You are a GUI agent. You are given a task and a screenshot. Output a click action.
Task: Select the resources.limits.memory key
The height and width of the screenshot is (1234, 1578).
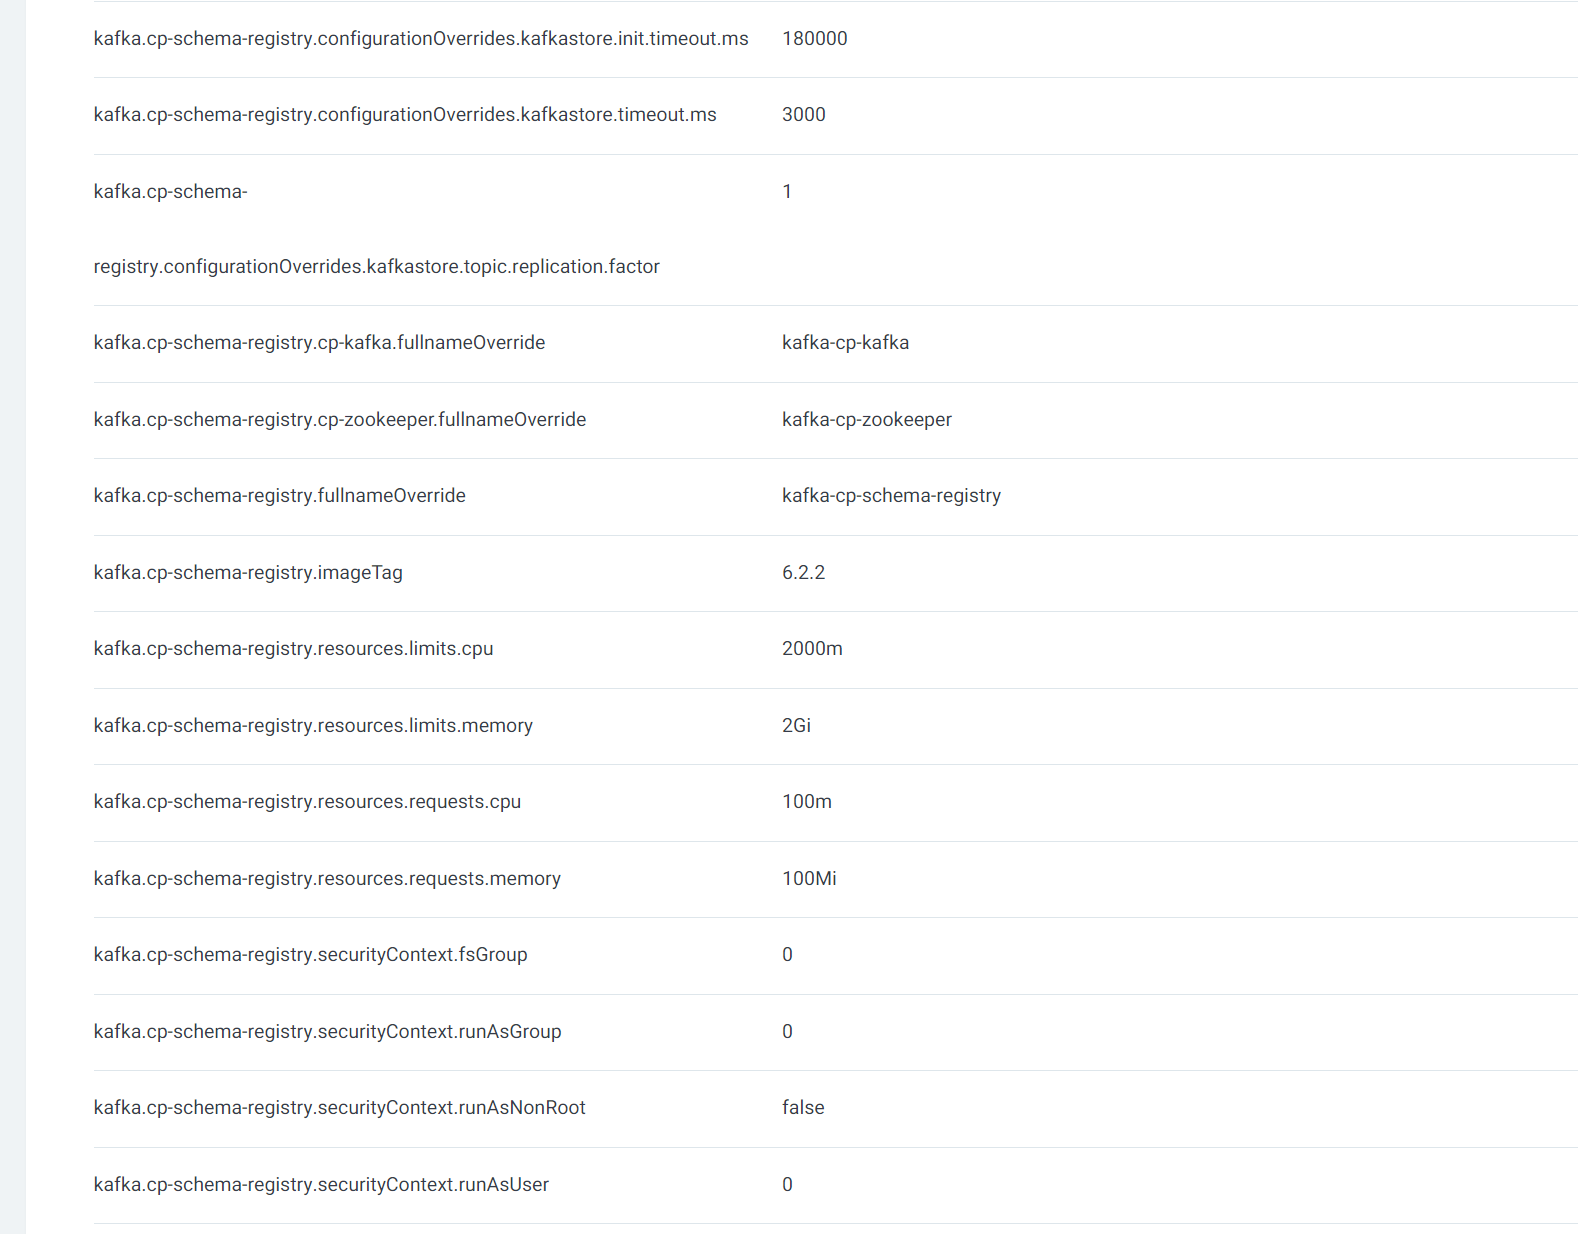[x=313, y=726]
